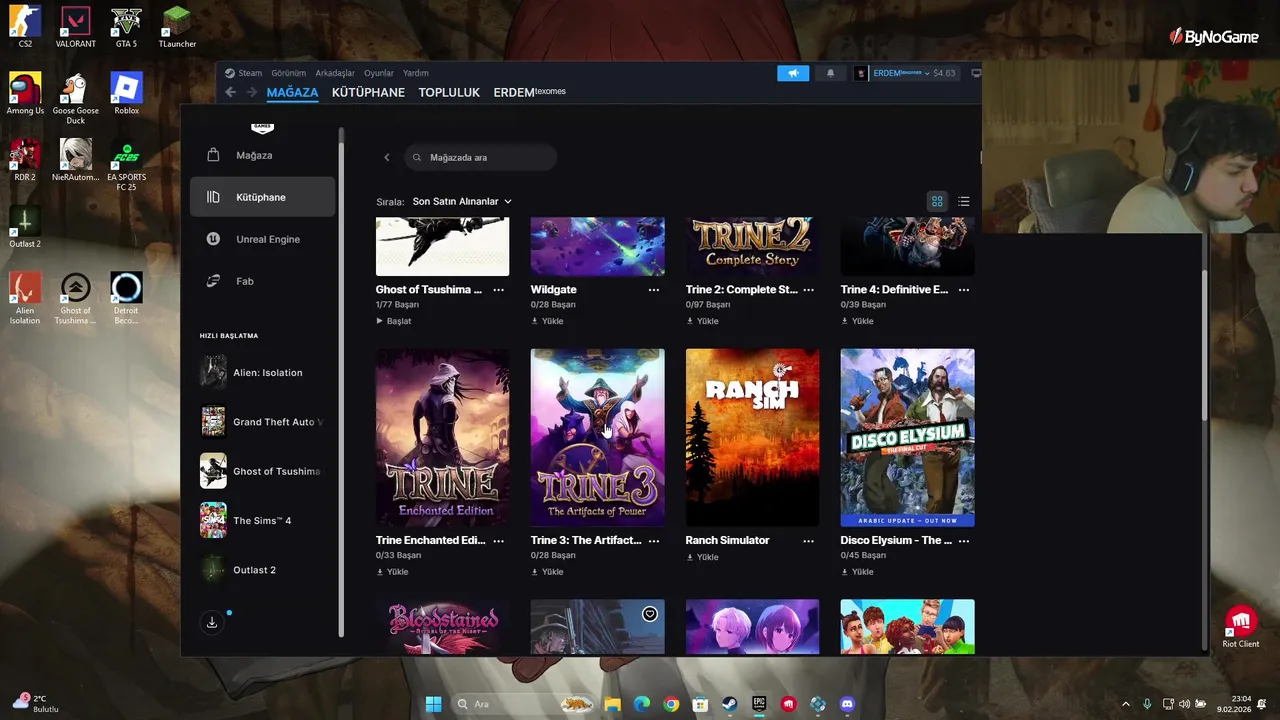The image size is (1280, 720).
Task: Toggle the wishlist heart on the partly visible game cover
Action: tap(650, 614)
